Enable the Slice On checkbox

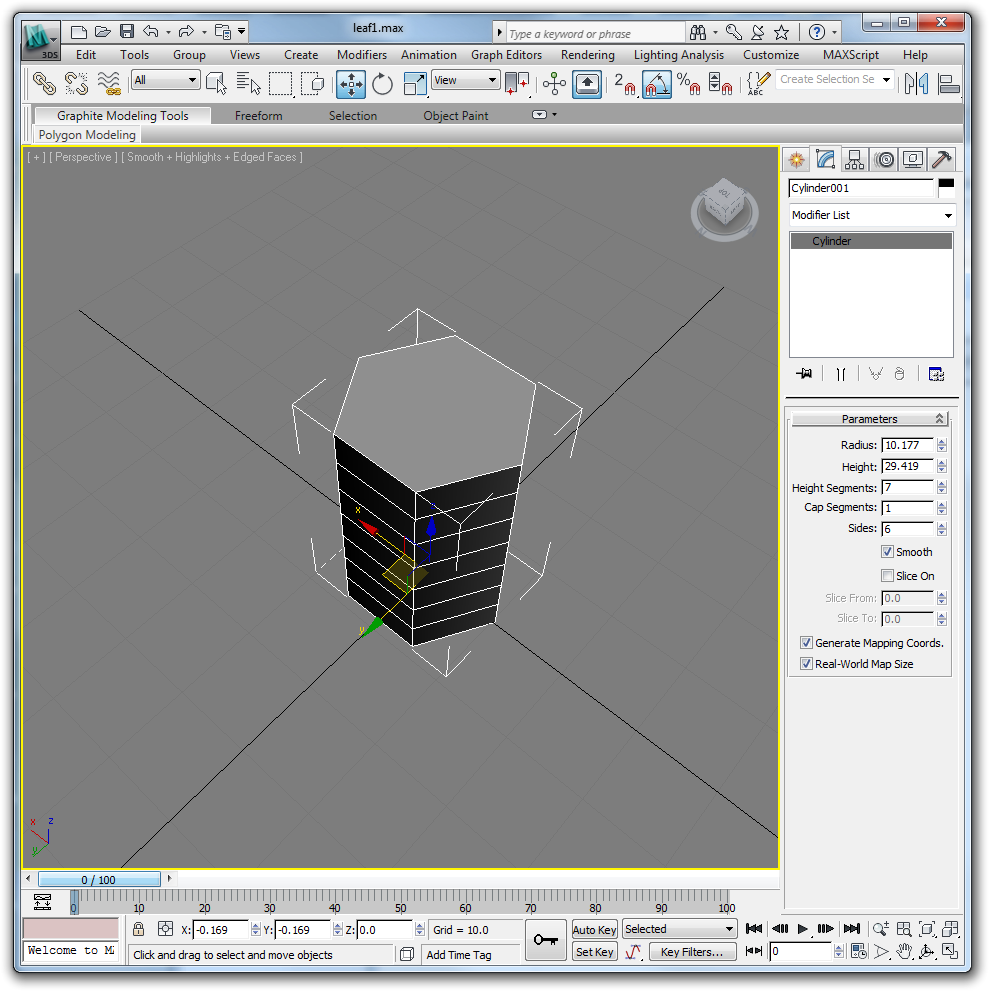[x=887, y=576]
